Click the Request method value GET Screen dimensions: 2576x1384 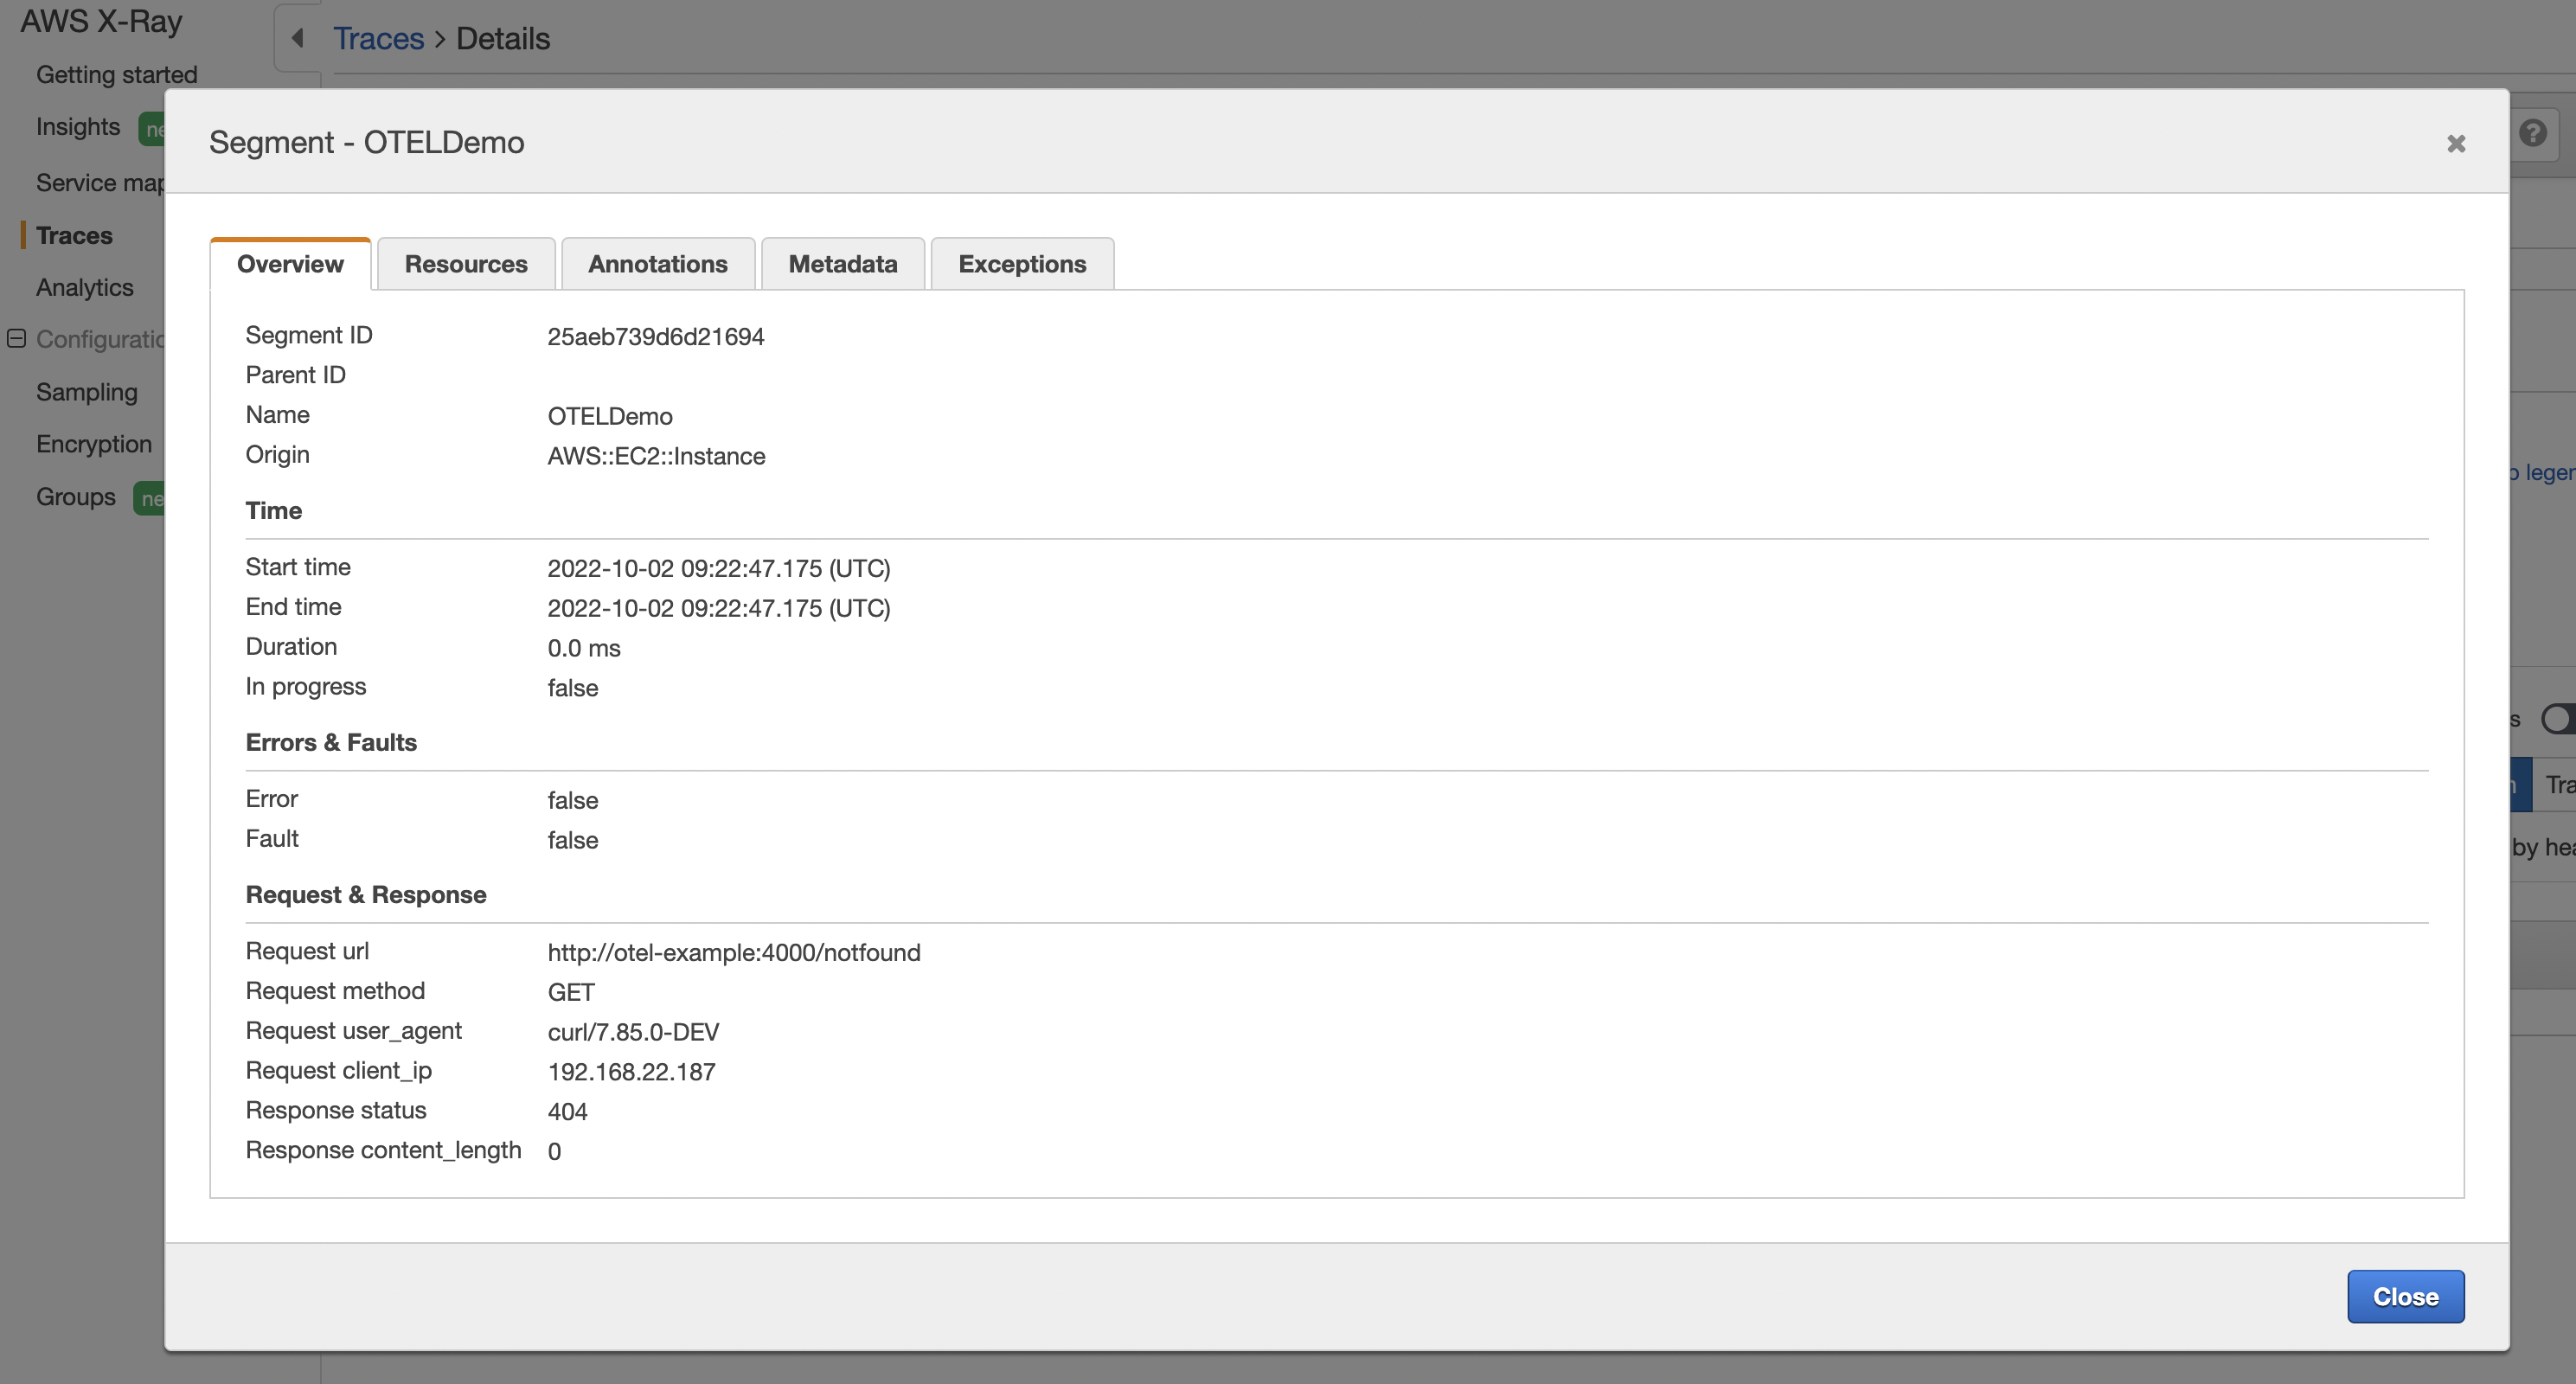(571, 992)
